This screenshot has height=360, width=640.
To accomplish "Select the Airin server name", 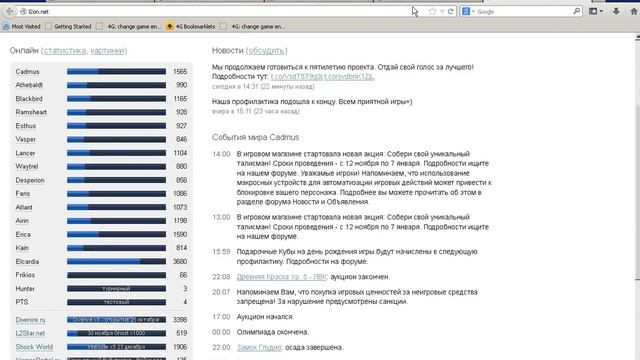I will pyautogui.click(x=22, y=221).
